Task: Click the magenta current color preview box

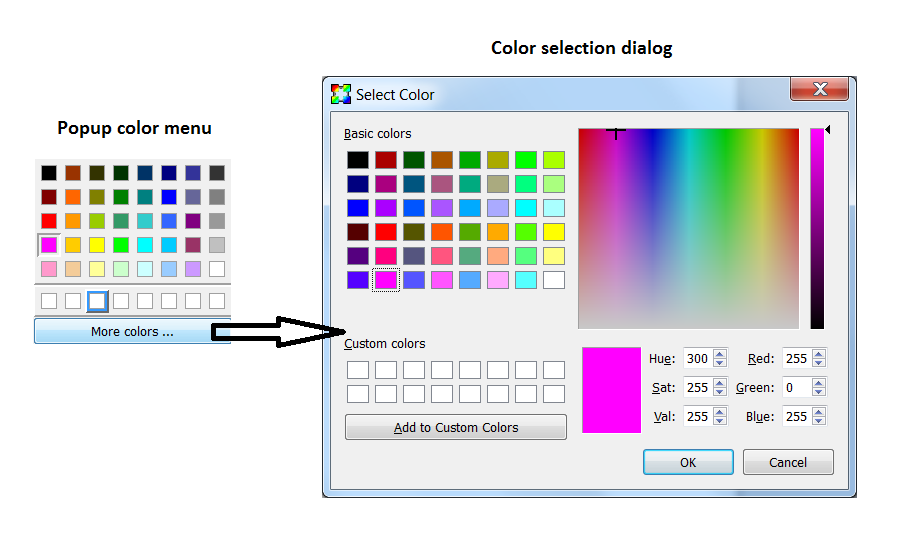Action: (x=612, y=390)
